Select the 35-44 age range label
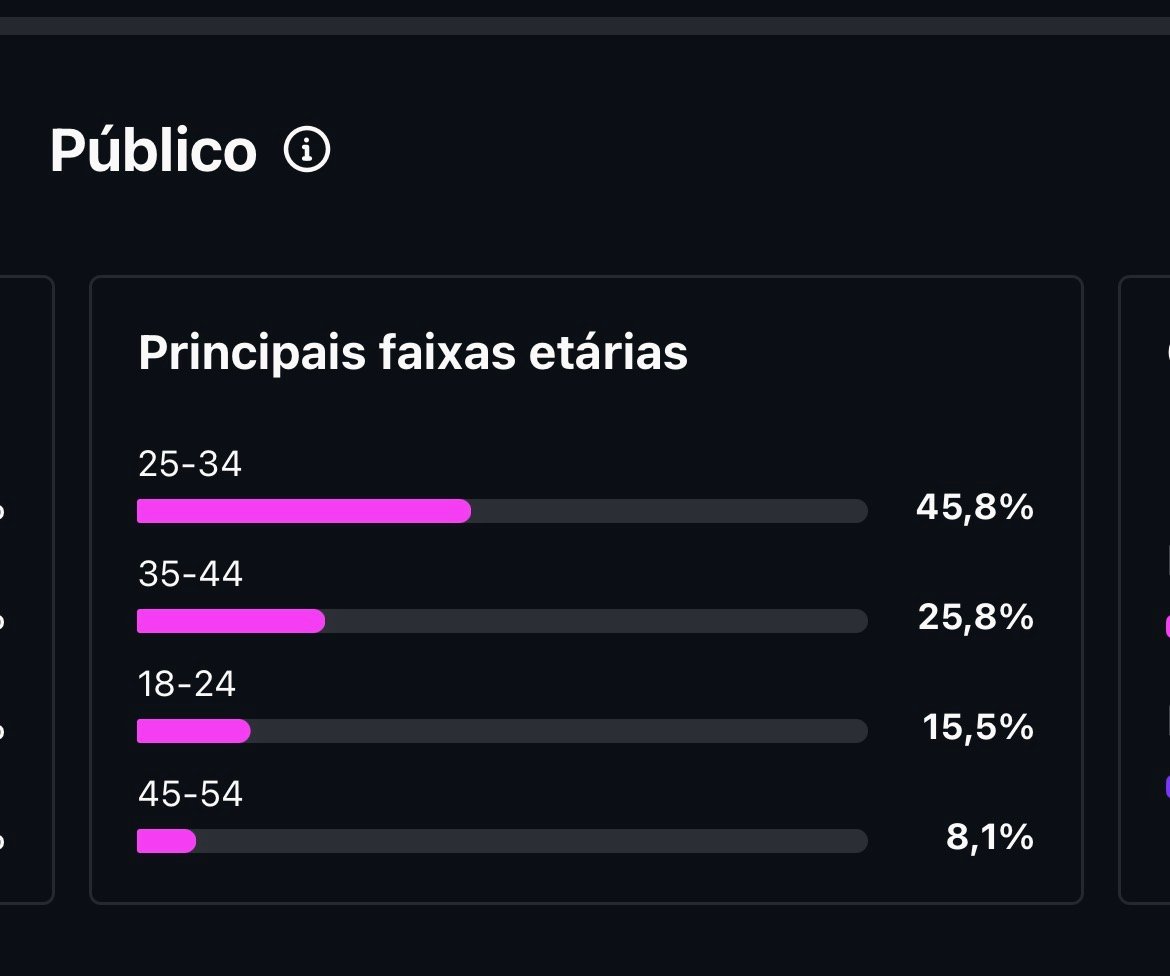 click(x=190, y=575)
